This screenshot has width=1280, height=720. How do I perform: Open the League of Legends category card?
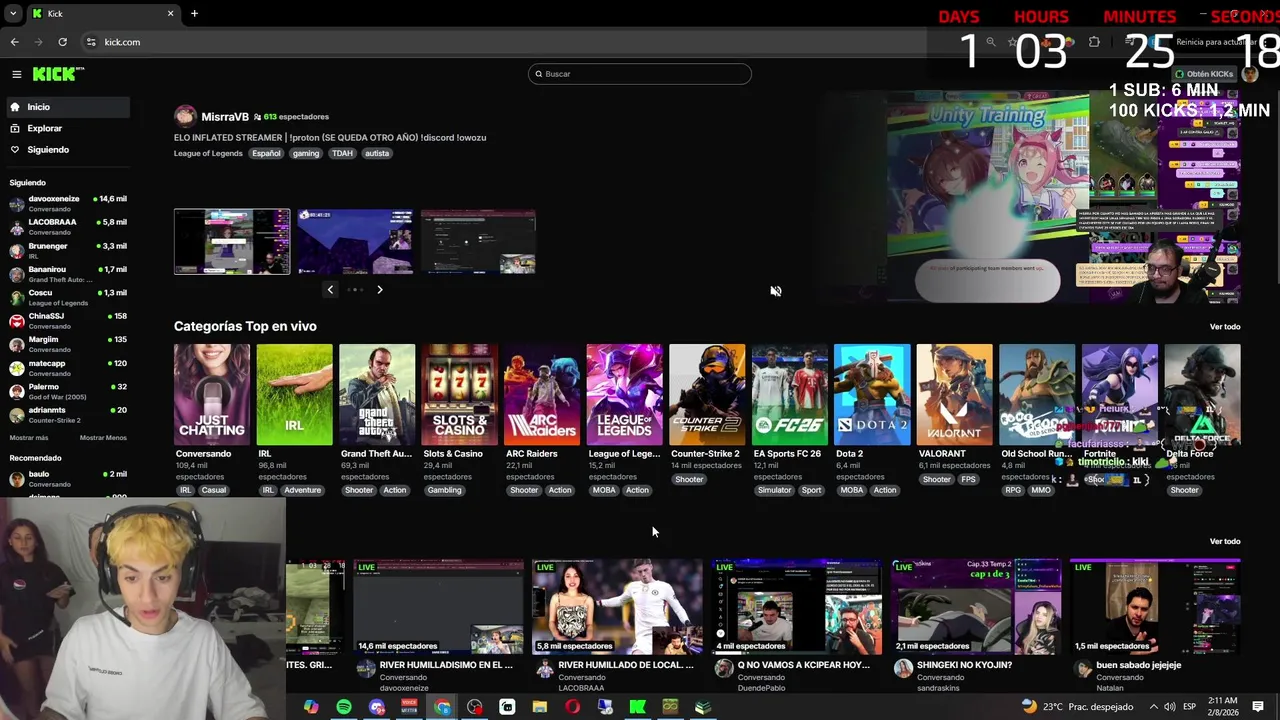(x=625, y=394)
